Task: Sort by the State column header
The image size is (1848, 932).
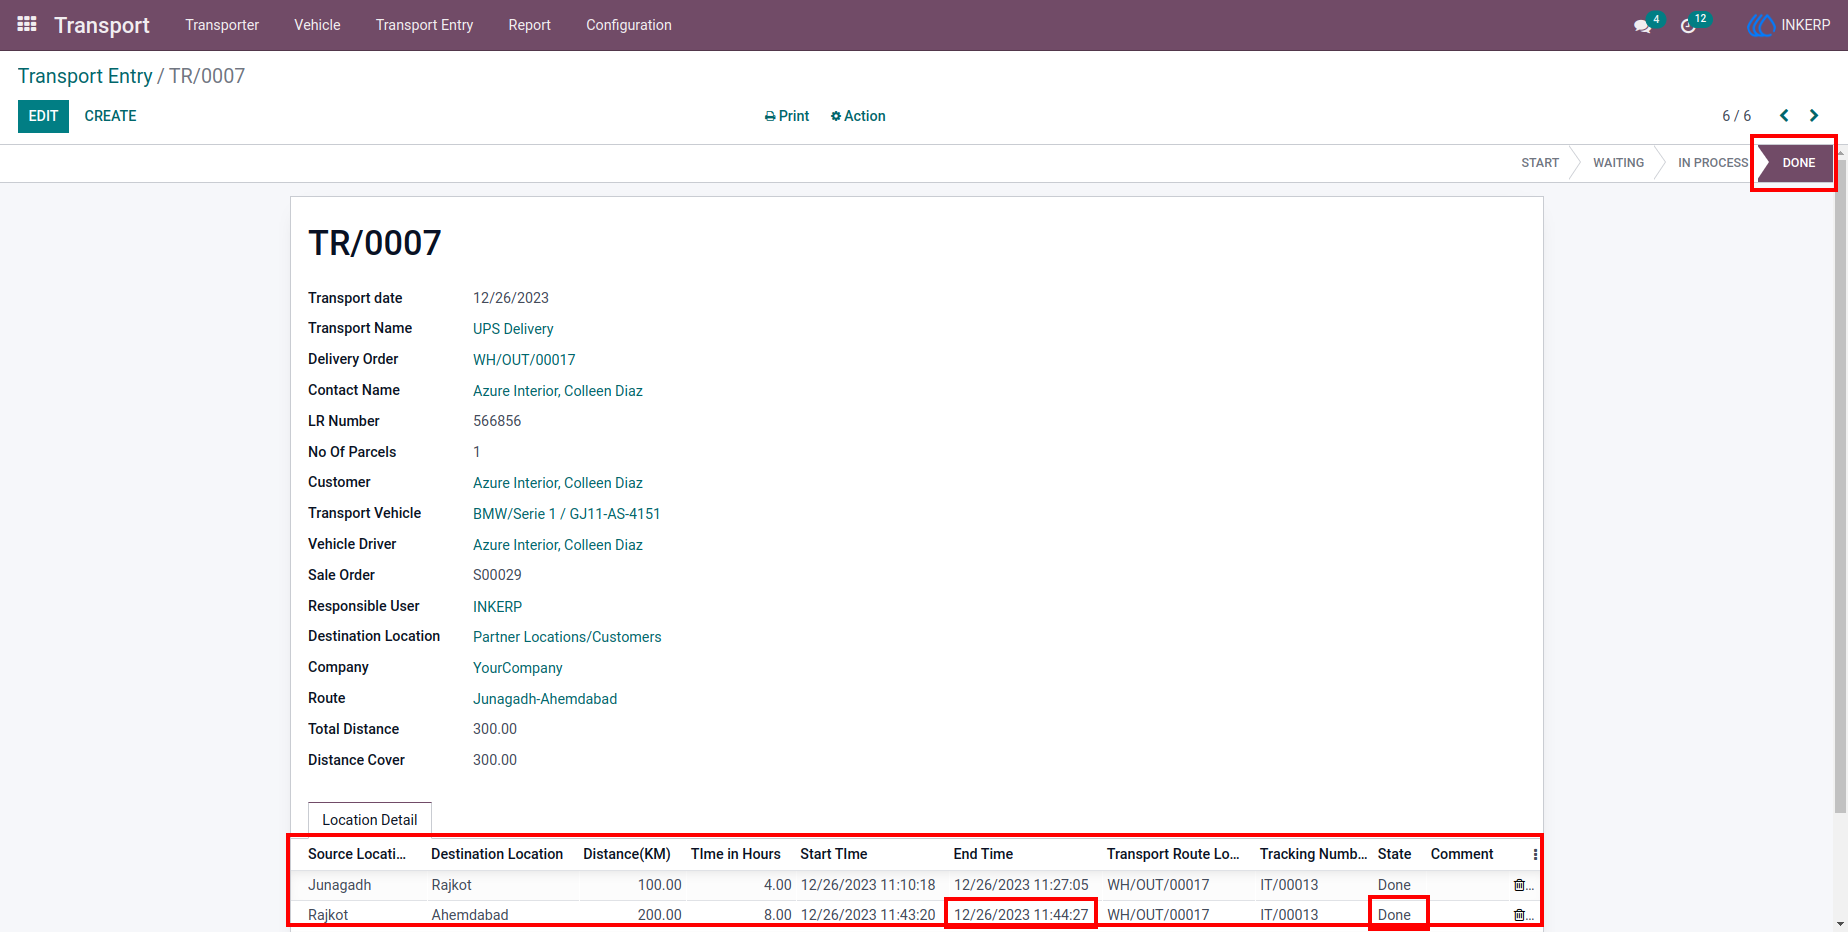Action: (1394, 854)
